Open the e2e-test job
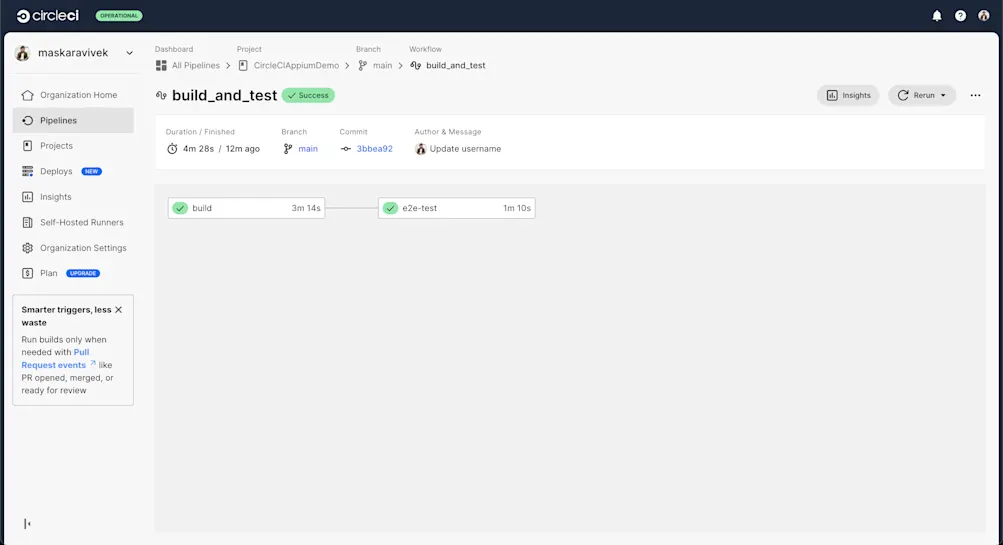Viewport: 1003px width, 545px height. tap(457, 208)
